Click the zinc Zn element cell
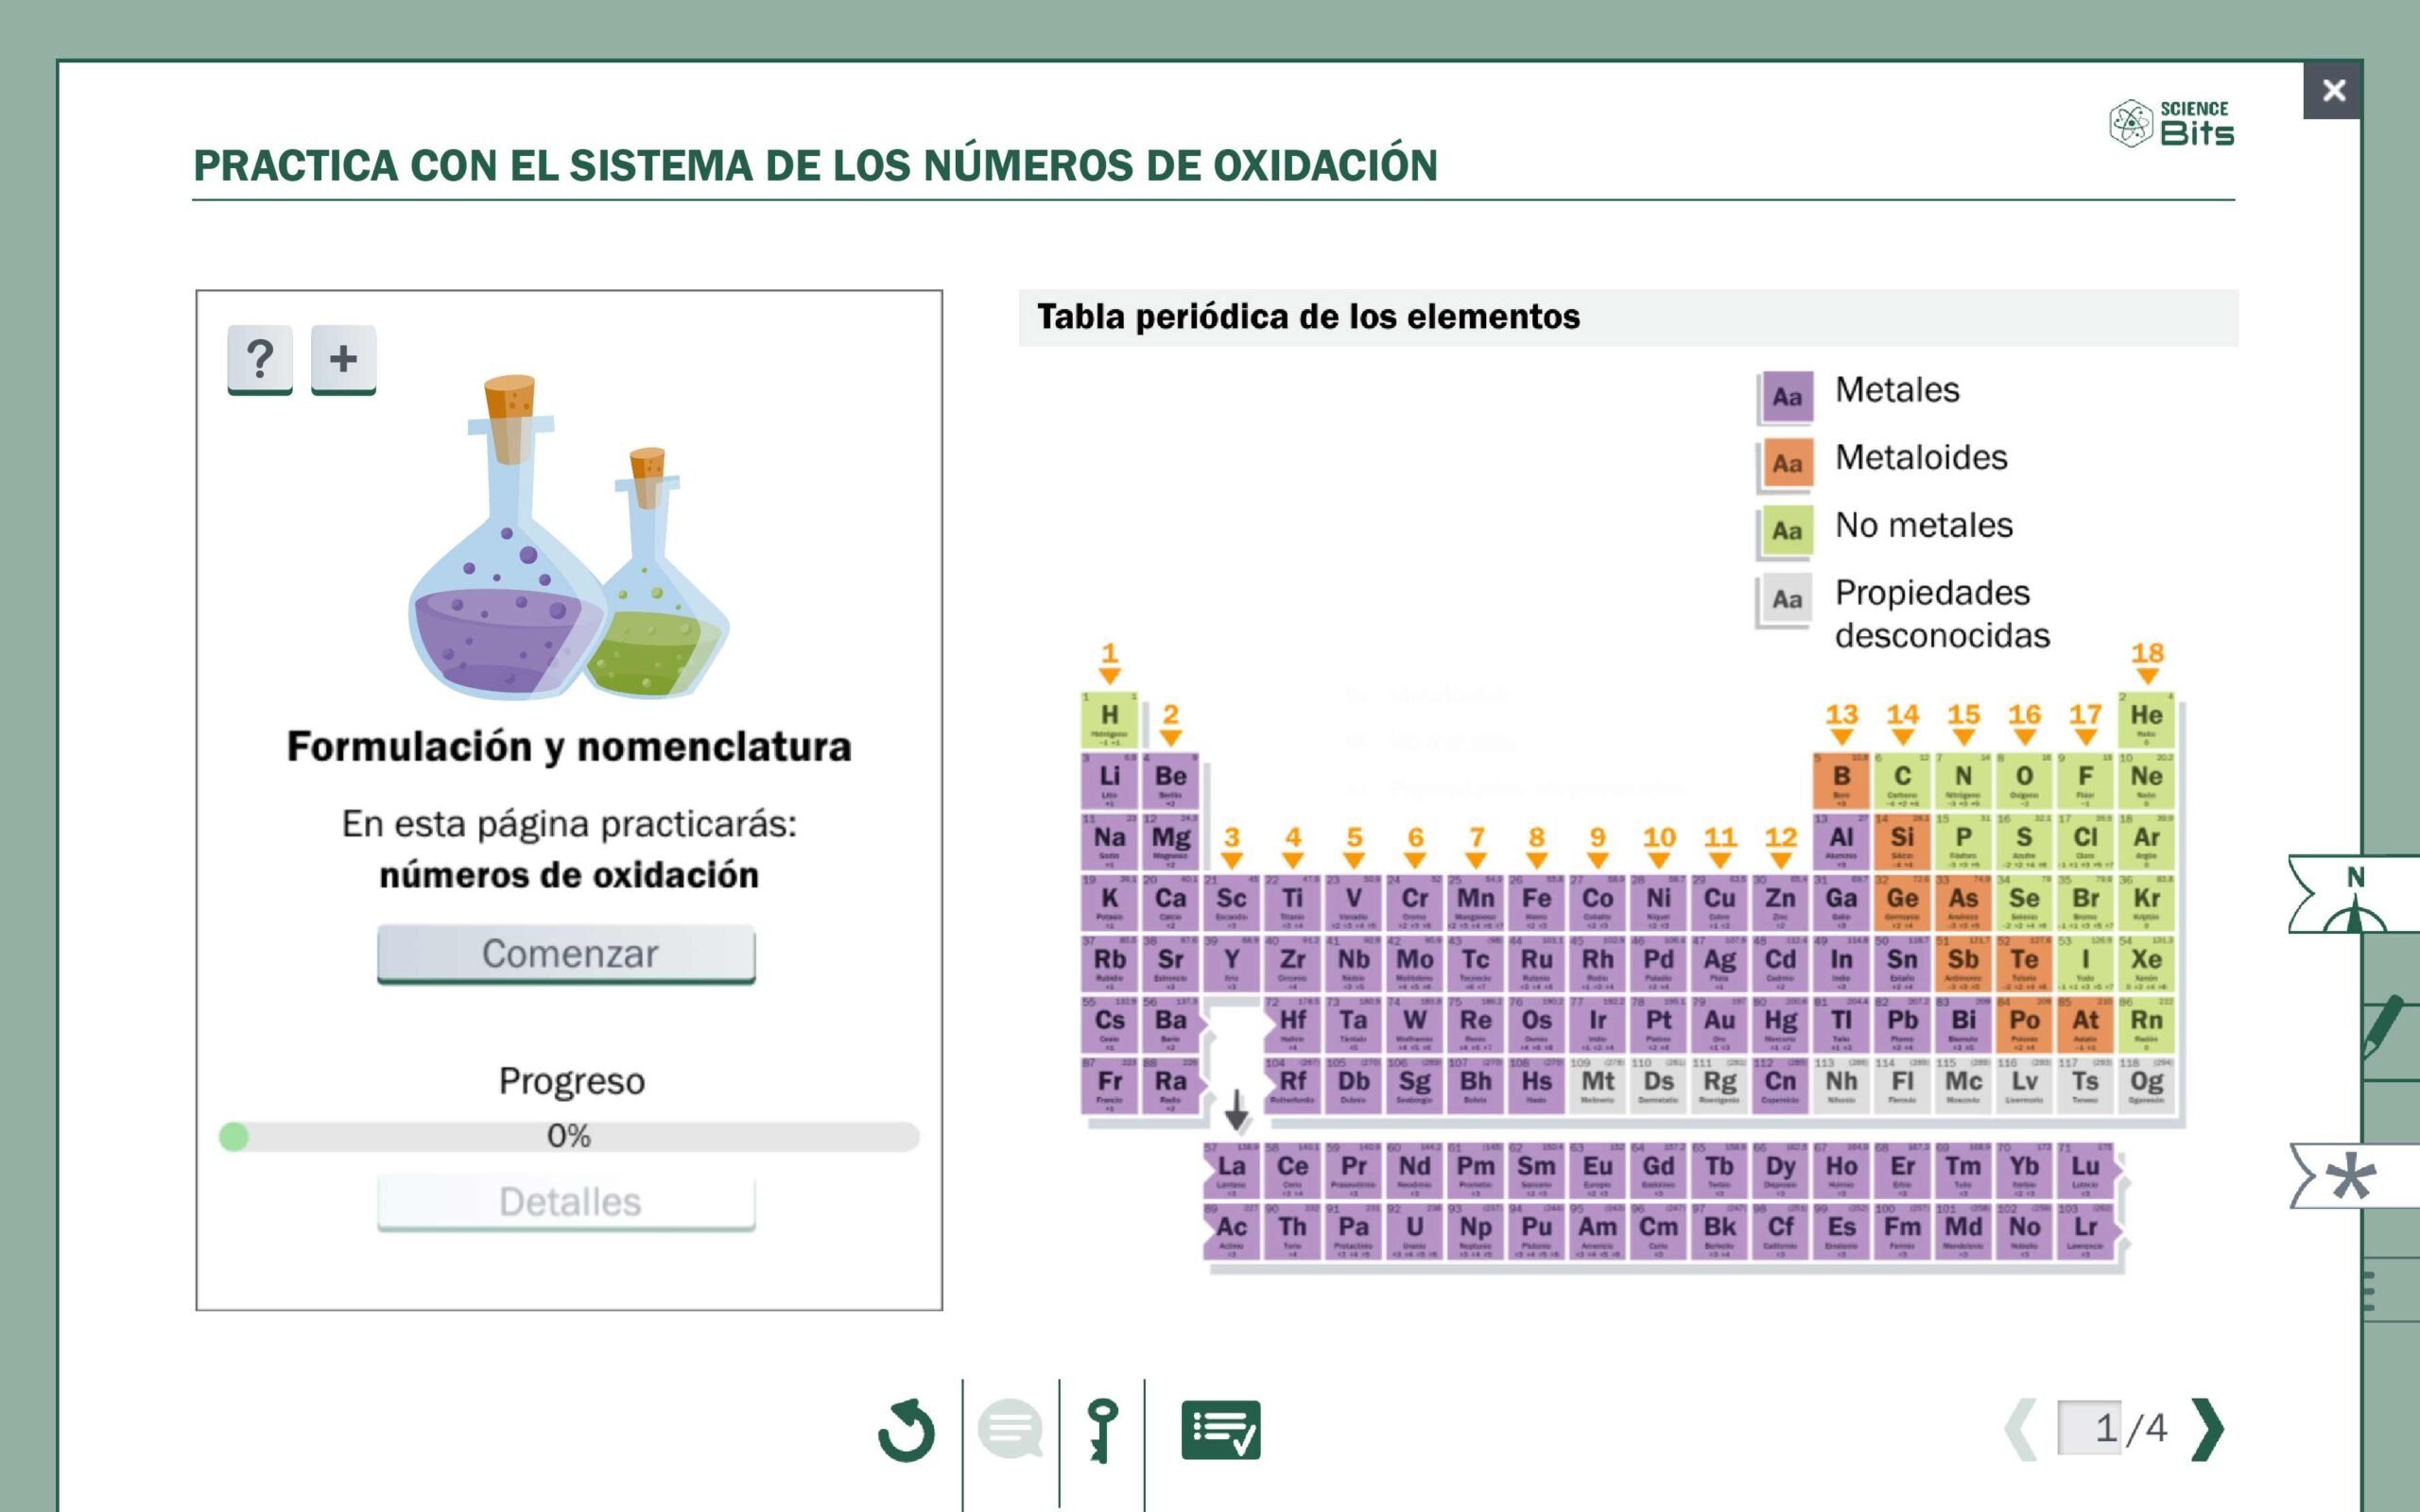The height and width of the screenshot is (1512, 2420). (x=1780, y=902)
